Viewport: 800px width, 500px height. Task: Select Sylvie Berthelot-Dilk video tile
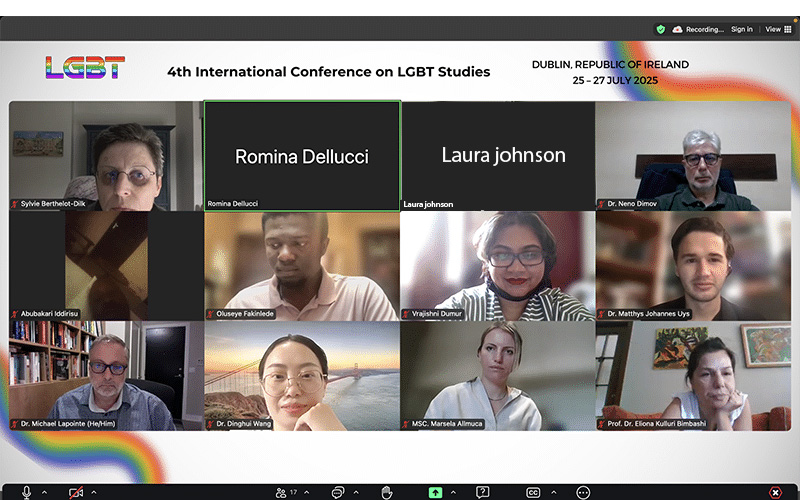coord(106,156)
